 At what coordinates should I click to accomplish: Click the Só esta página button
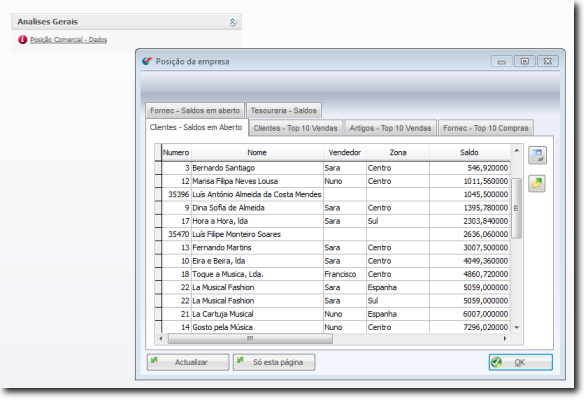click(x=274, y=362)
